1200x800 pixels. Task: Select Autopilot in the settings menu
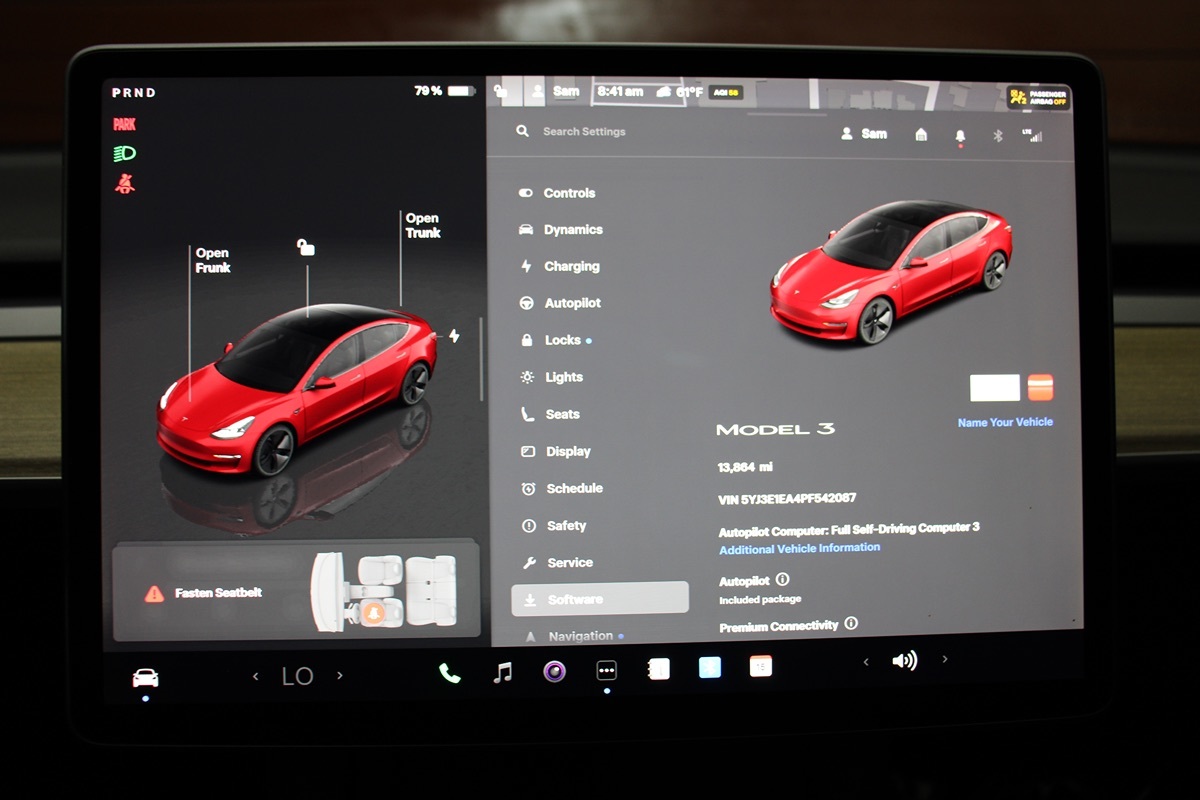click(571, 303)
